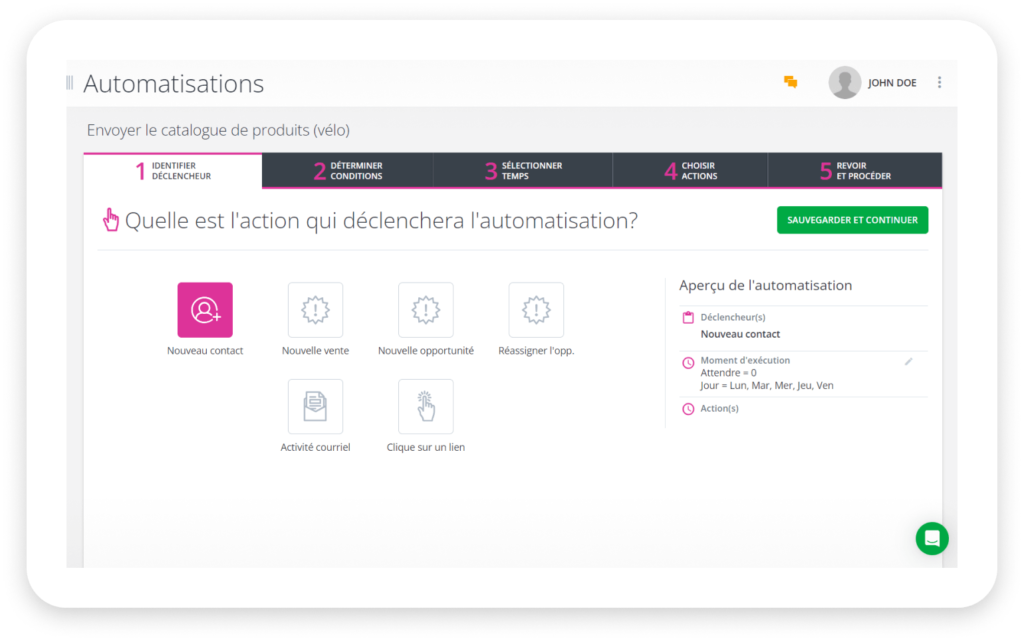Open the John Doe profile avatar
Screen dimensions: 1024x641
(844, 82)
